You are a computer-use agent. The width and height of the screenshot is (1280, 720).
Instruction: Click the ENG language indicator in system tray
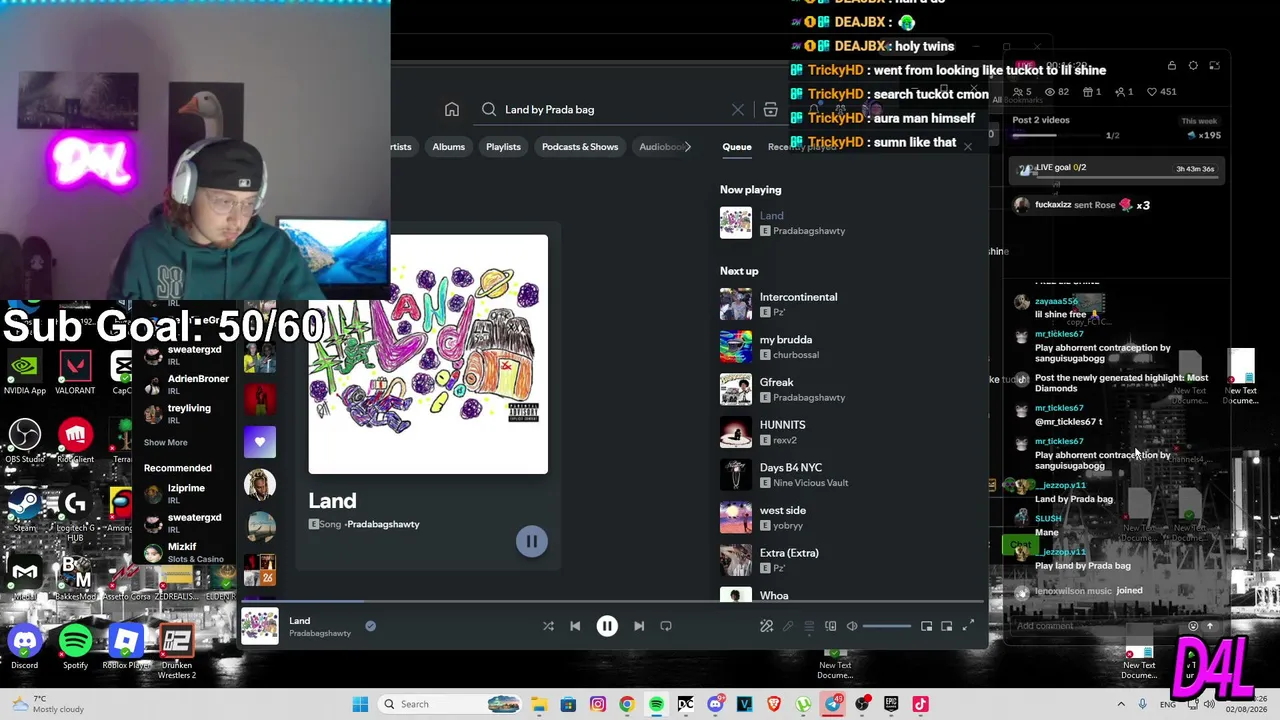[1168, 704]
